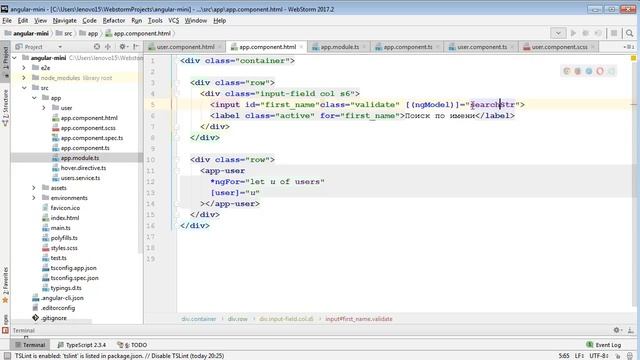Switch to app.component.ts editor tab
The image size is (640, 360).
pos(407,47)
